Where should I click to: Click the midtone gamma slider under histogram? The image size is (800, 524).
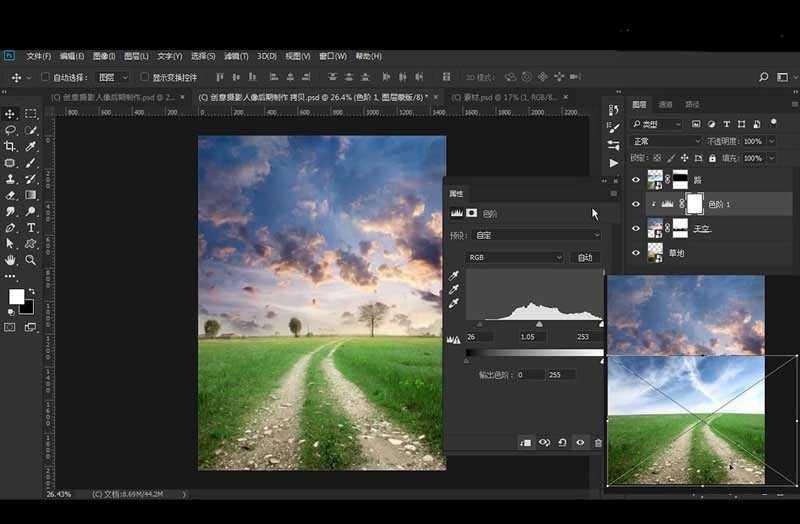(540, 324)
